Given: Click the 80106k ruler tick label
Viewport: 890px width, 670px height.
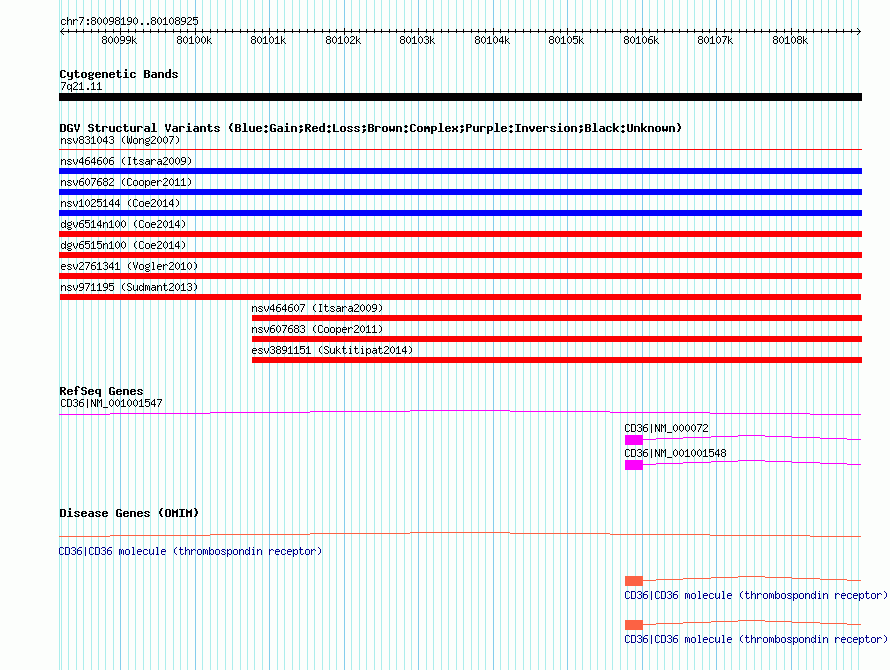Looking at the screenshot, I should (x=641, y=40).
